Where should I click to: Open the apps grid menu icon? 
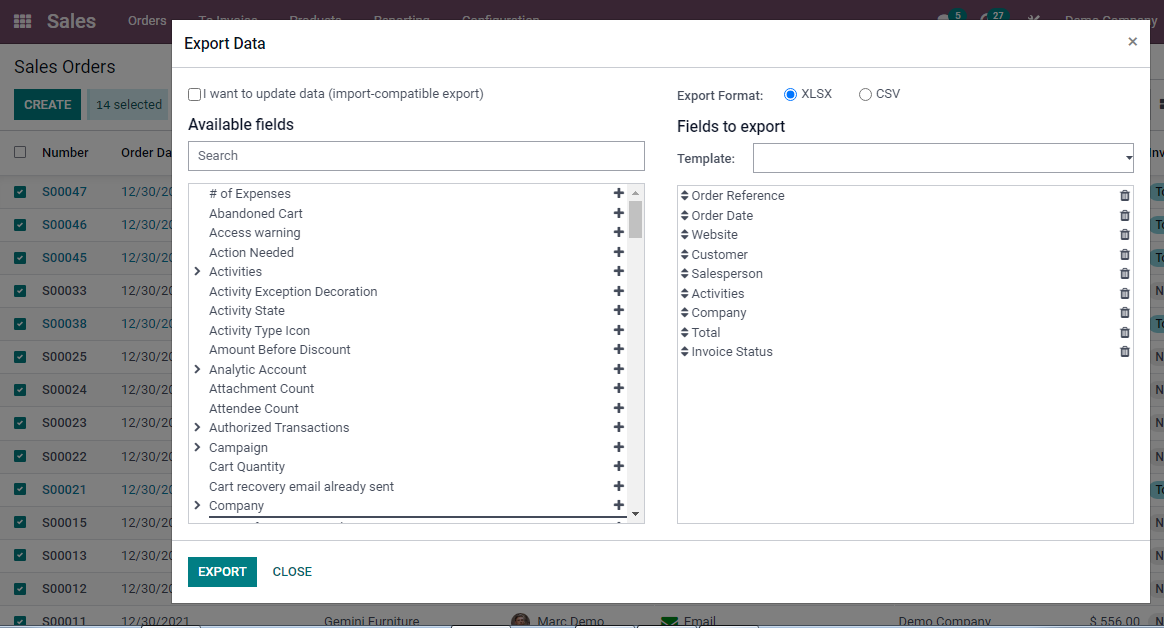click(22, 21)
